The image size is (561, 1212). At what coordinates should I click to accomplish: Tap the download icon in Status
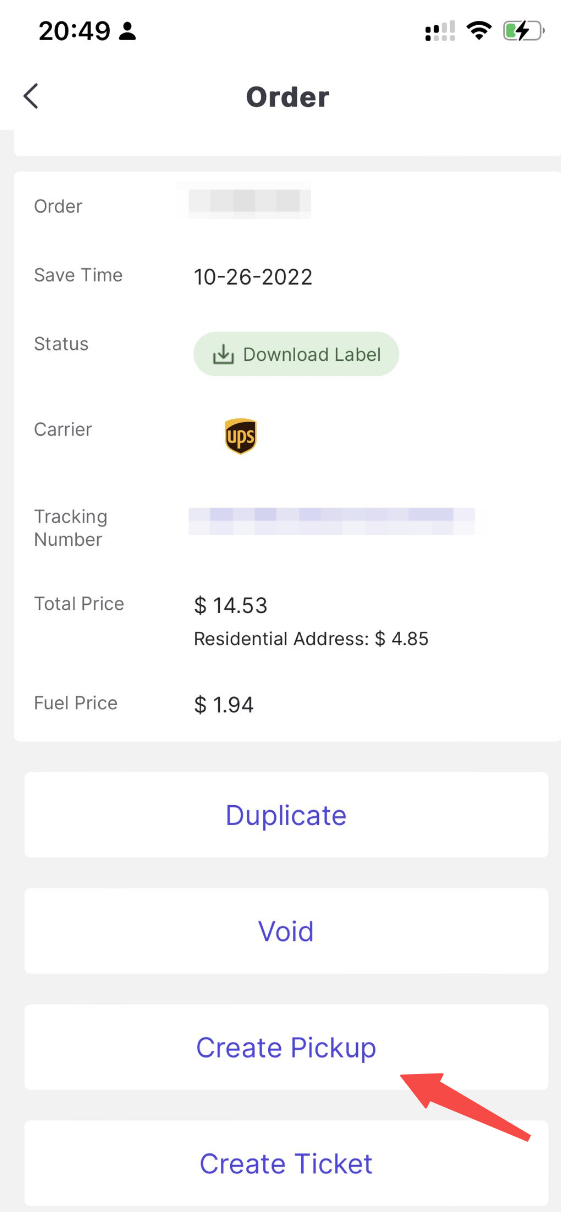[x=223, y=355]
